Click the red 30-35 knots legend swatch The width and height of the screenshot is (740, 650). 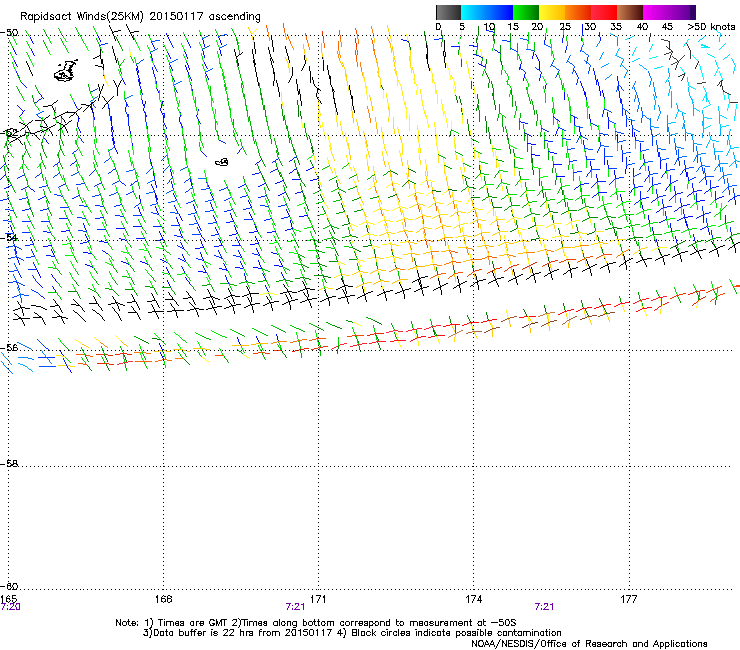tap(604, 12)
